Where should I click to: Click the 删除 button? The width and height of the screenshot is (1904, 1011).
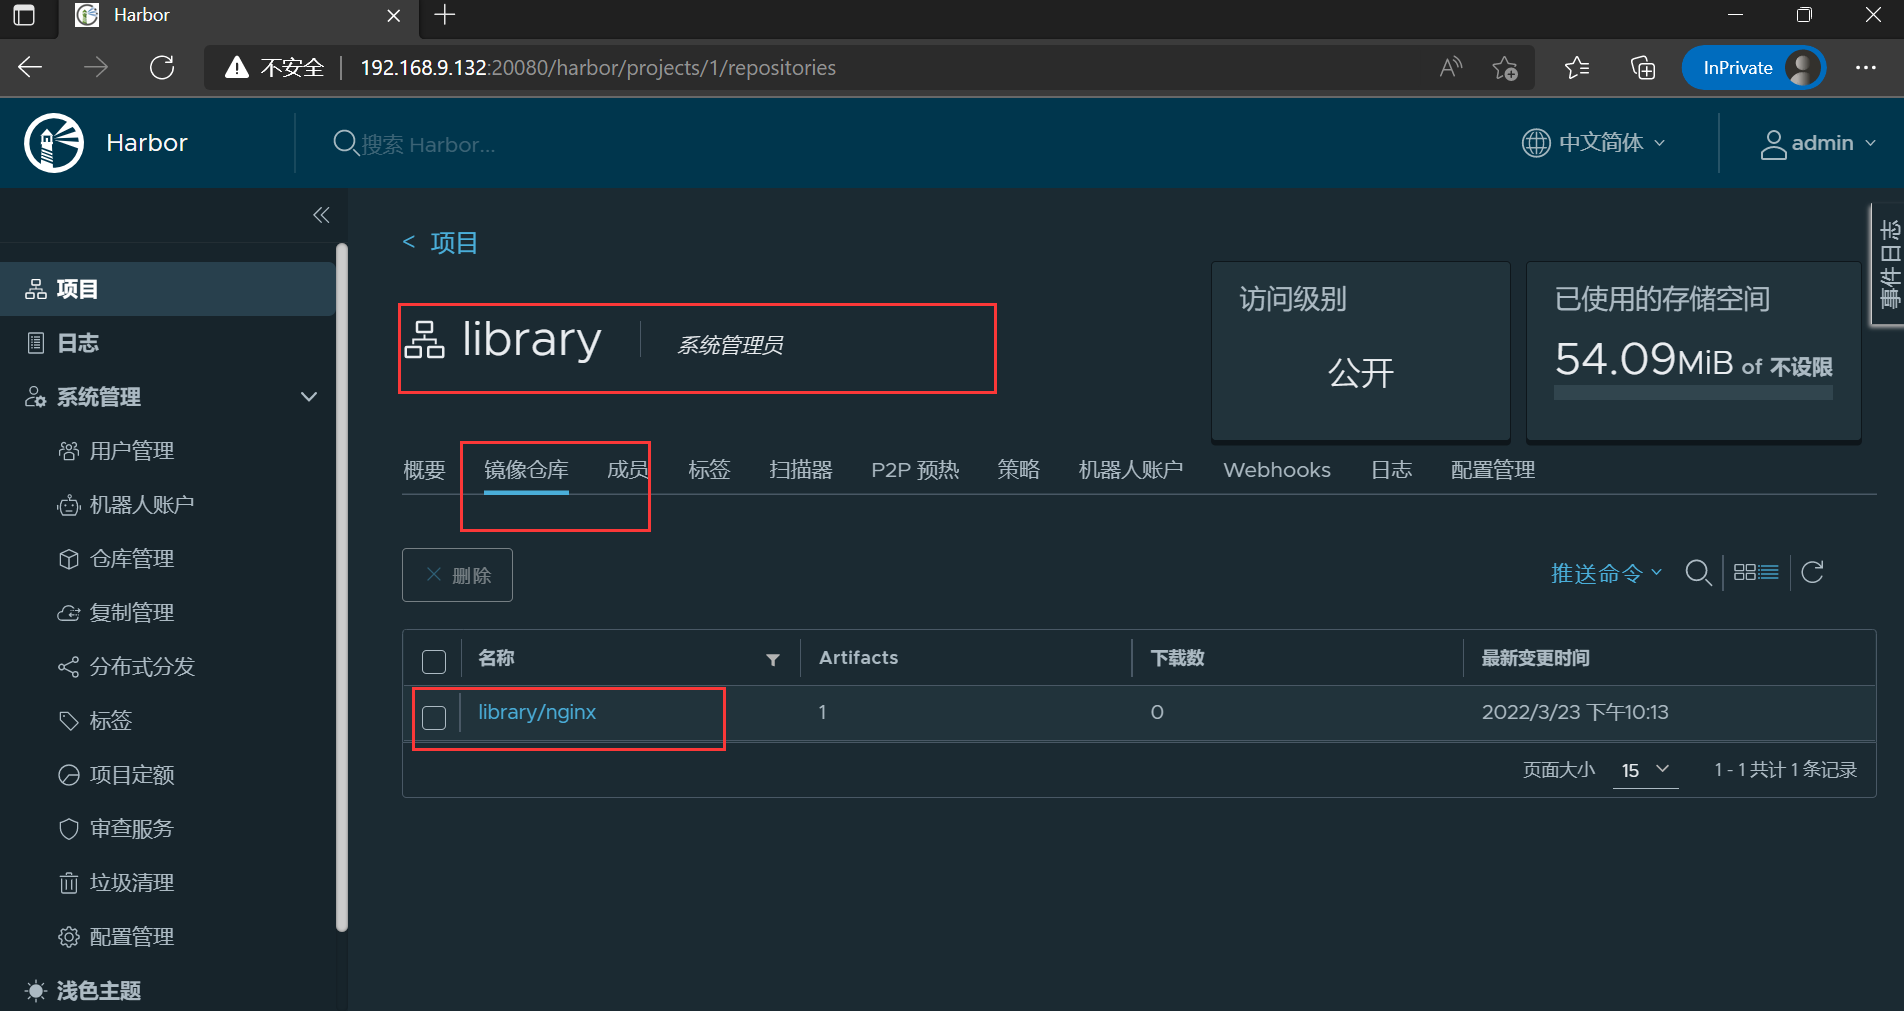coord(457,575)
